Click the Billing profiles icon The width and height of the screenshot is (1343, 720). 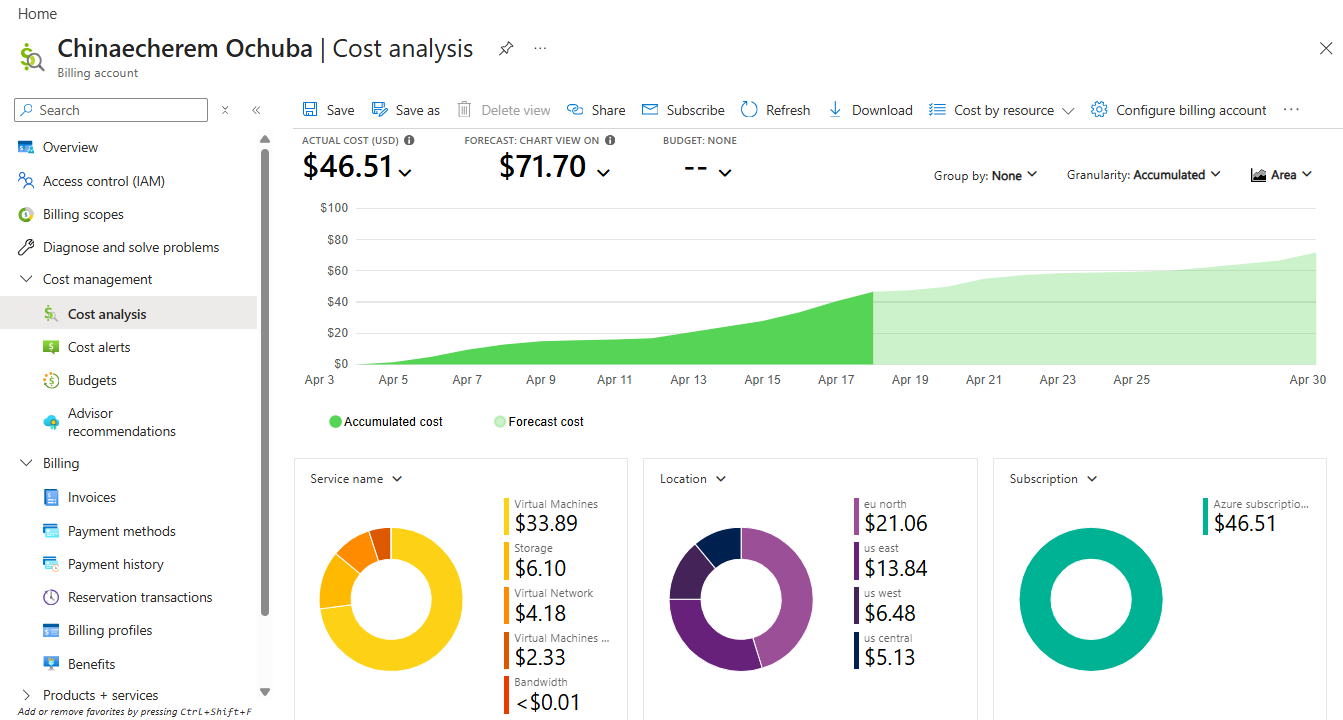coord(51,630)
